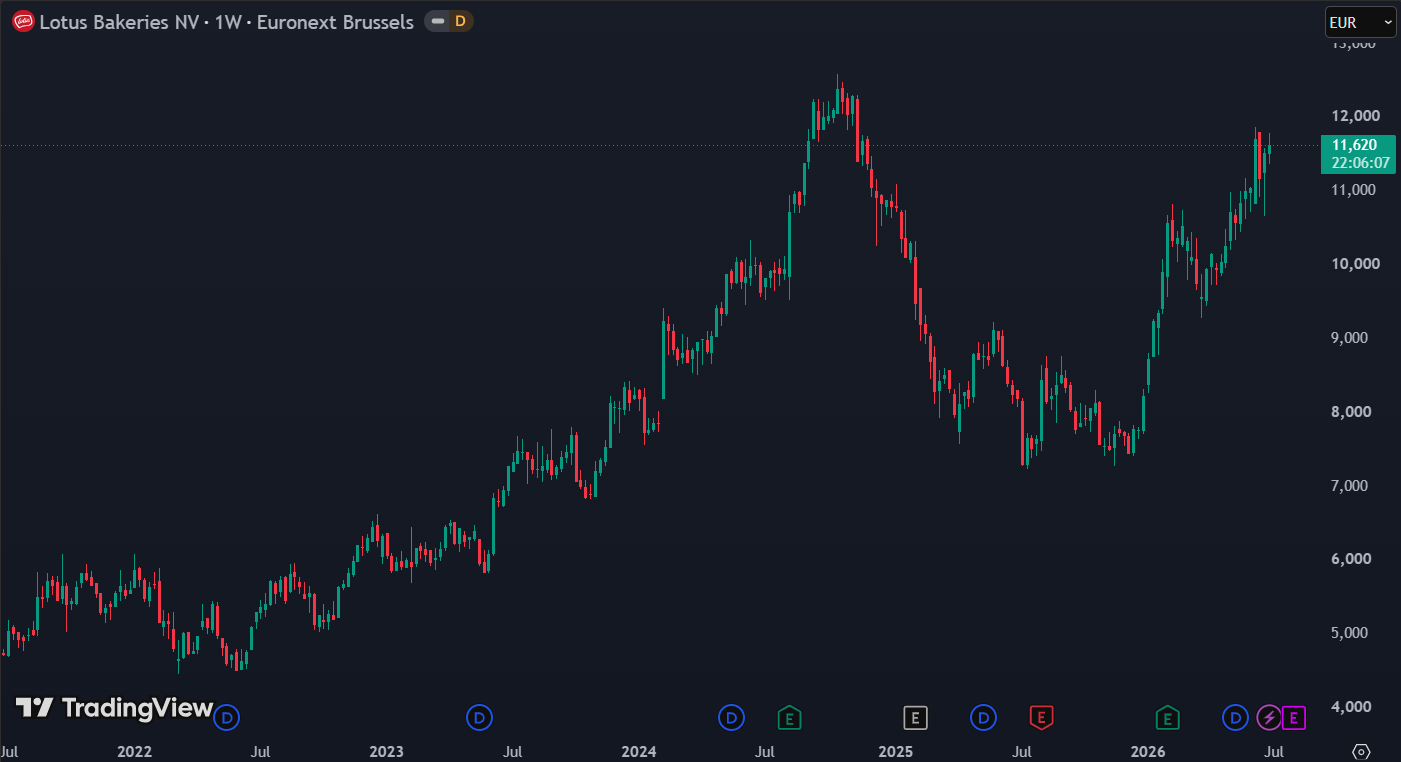Screen dimensions: 1401x762
Task: Click the dividend marker before Jul 2024
Action: point(732,717)
